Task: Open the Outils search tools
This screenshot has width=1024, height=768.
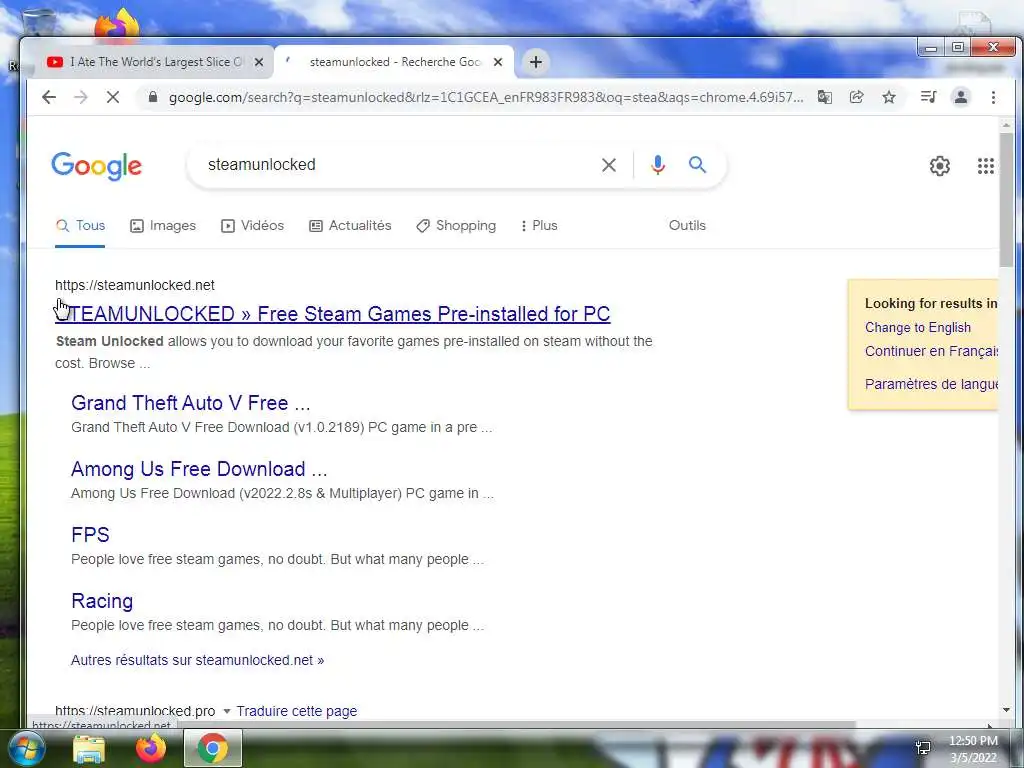Action: pos(687,226)
